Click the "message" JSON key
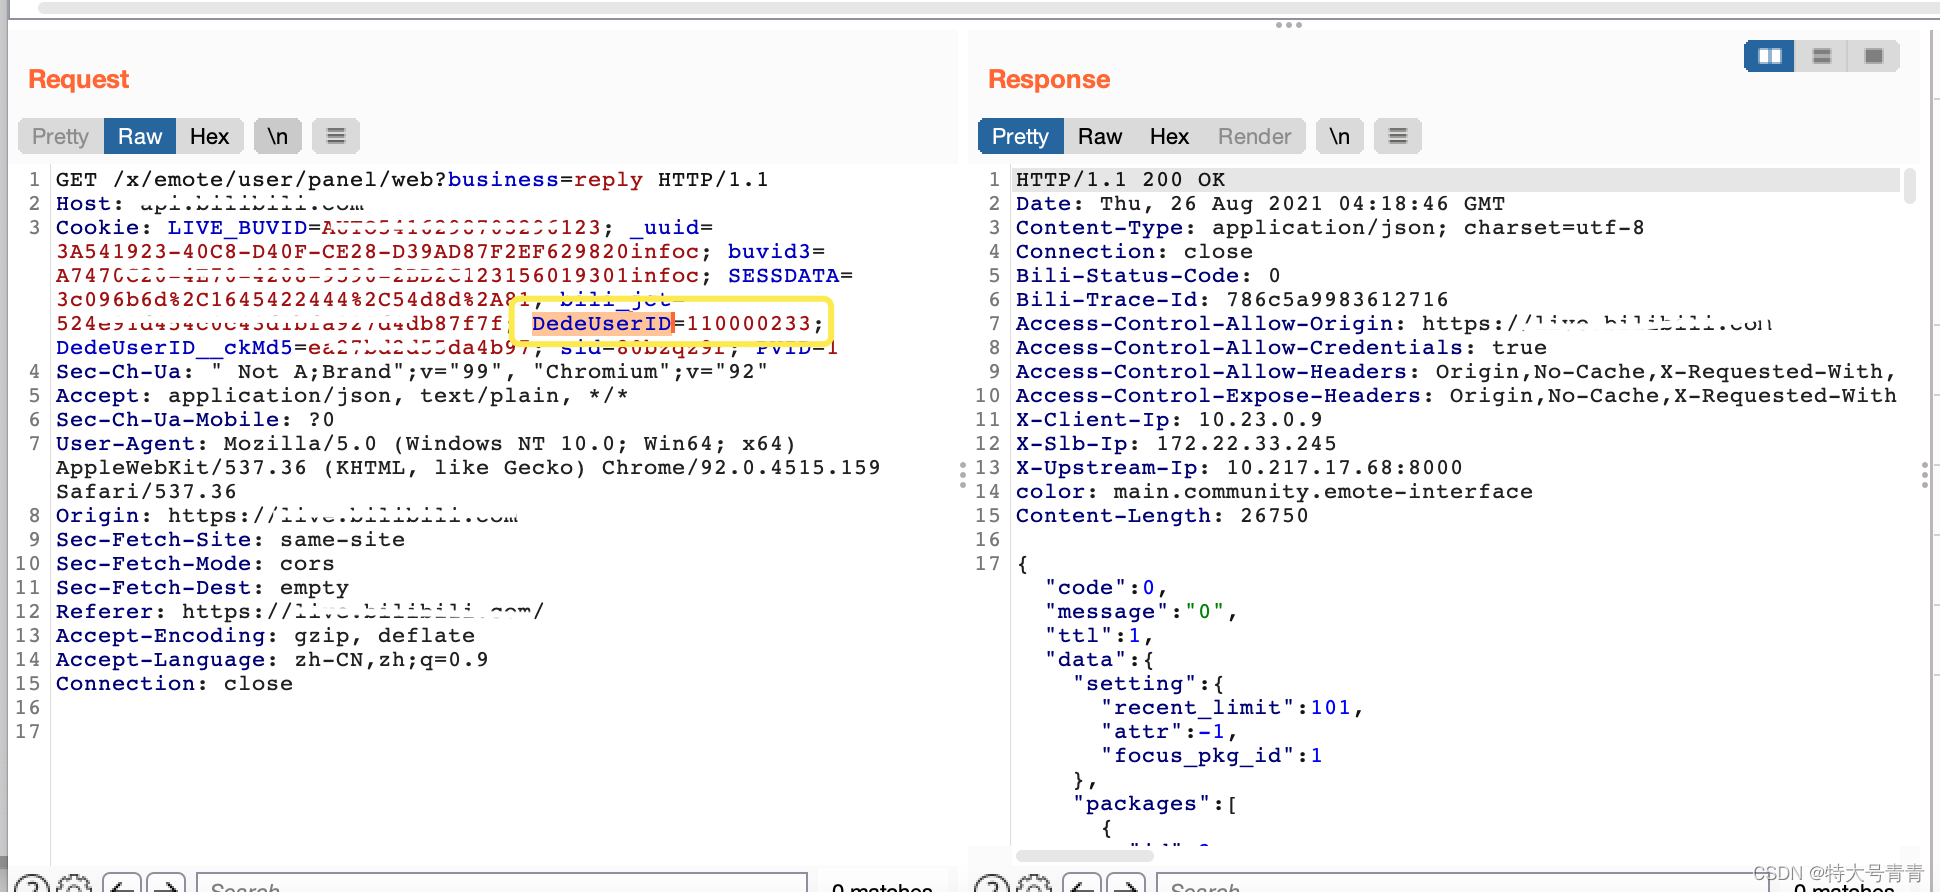The height and width of the screenshot is (892, 1940). coord(1107,611)
